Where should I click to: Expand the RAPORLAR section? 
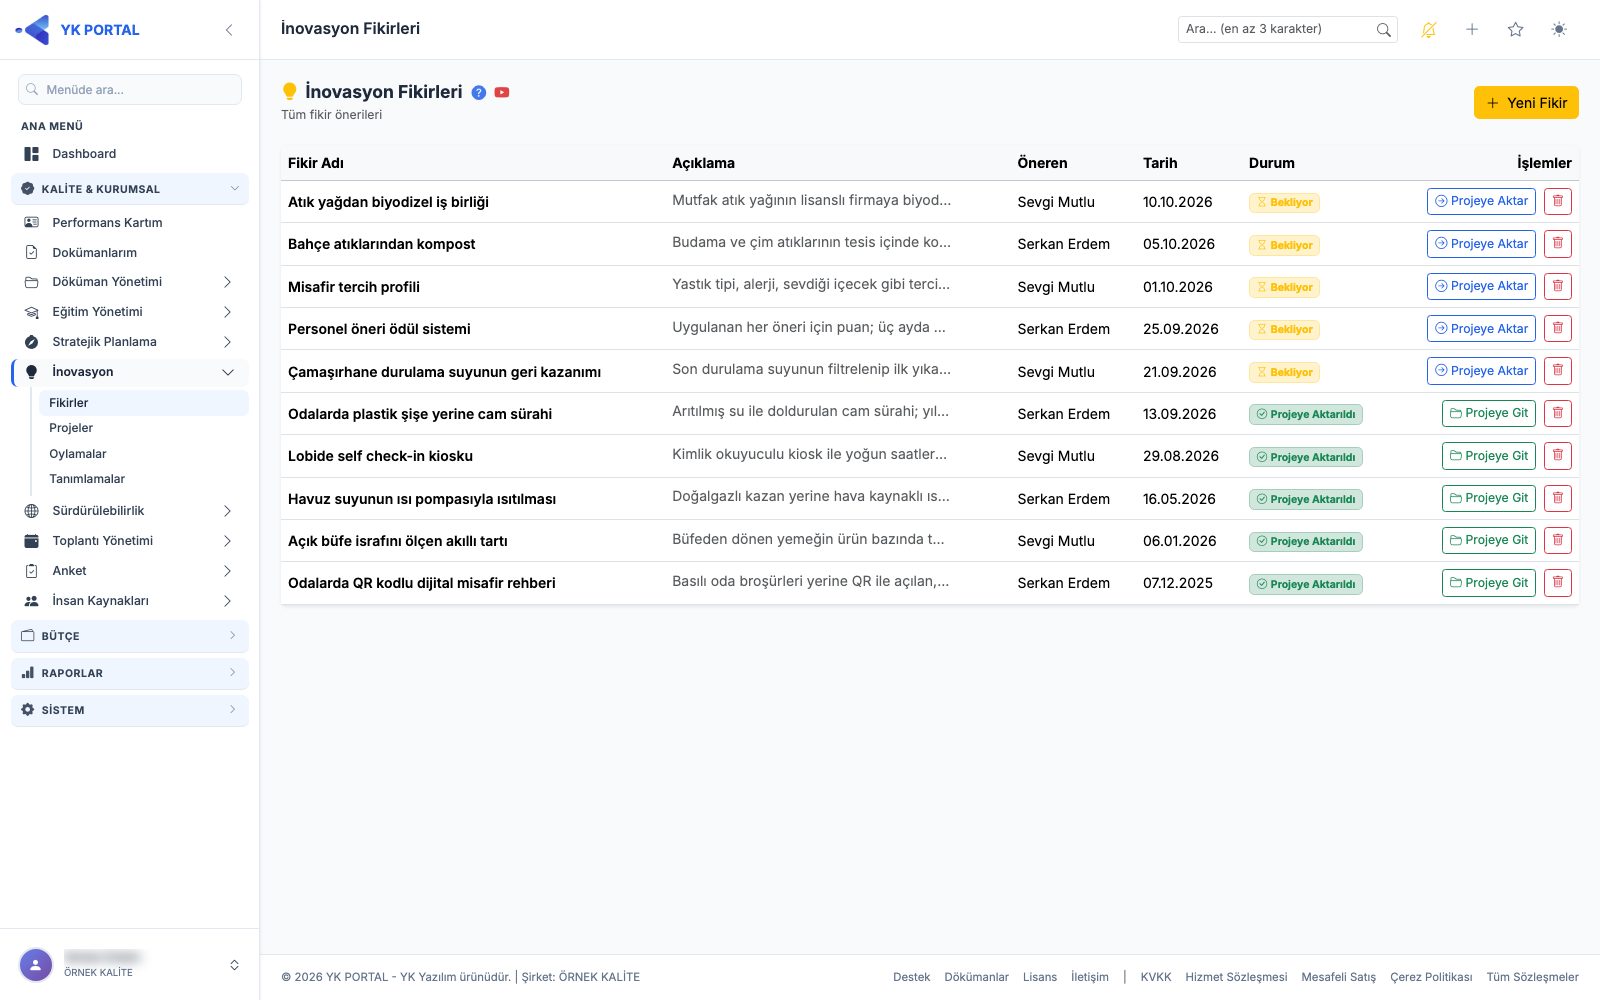pyautogui.click(x=130, y=673)
